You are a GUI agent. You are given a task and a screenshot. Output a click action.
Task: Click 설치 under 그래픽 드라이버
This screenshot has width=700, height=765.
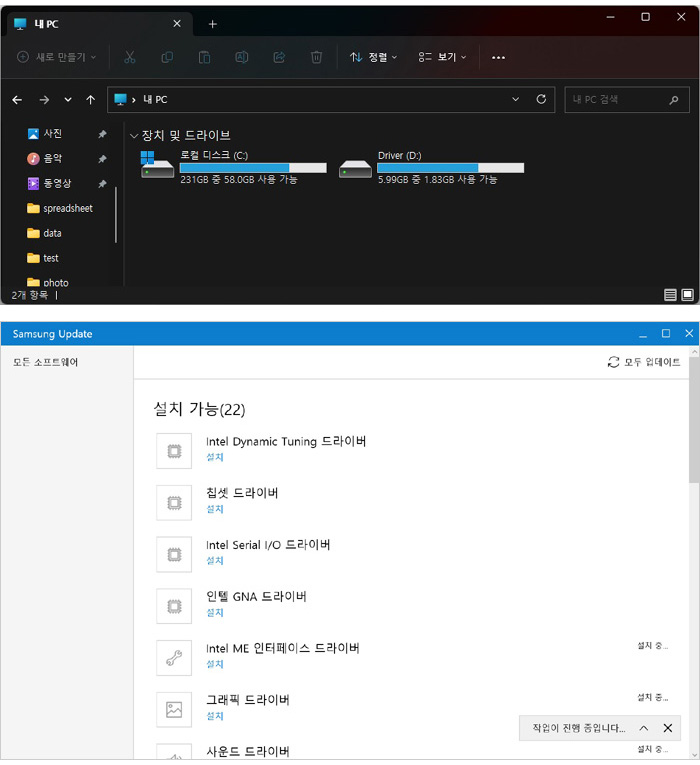[x=215, y=716]
